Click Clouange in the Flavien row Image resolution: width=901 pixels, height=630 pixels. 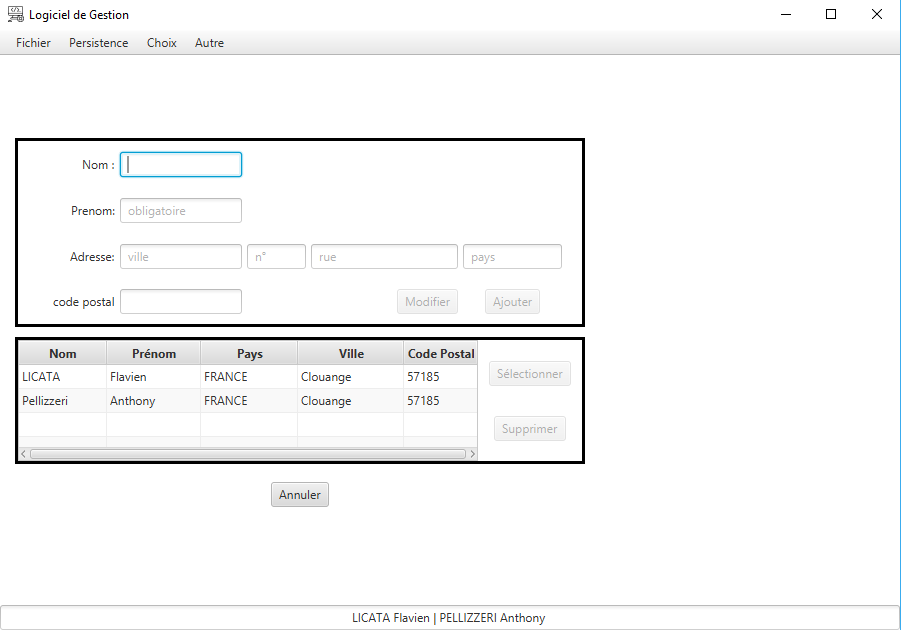pyautogui.click(x=351, y=377)
